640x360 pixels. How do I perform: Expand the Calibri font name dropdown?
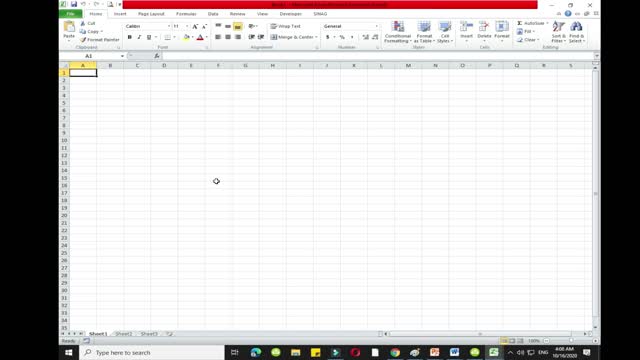pos(169,26)
